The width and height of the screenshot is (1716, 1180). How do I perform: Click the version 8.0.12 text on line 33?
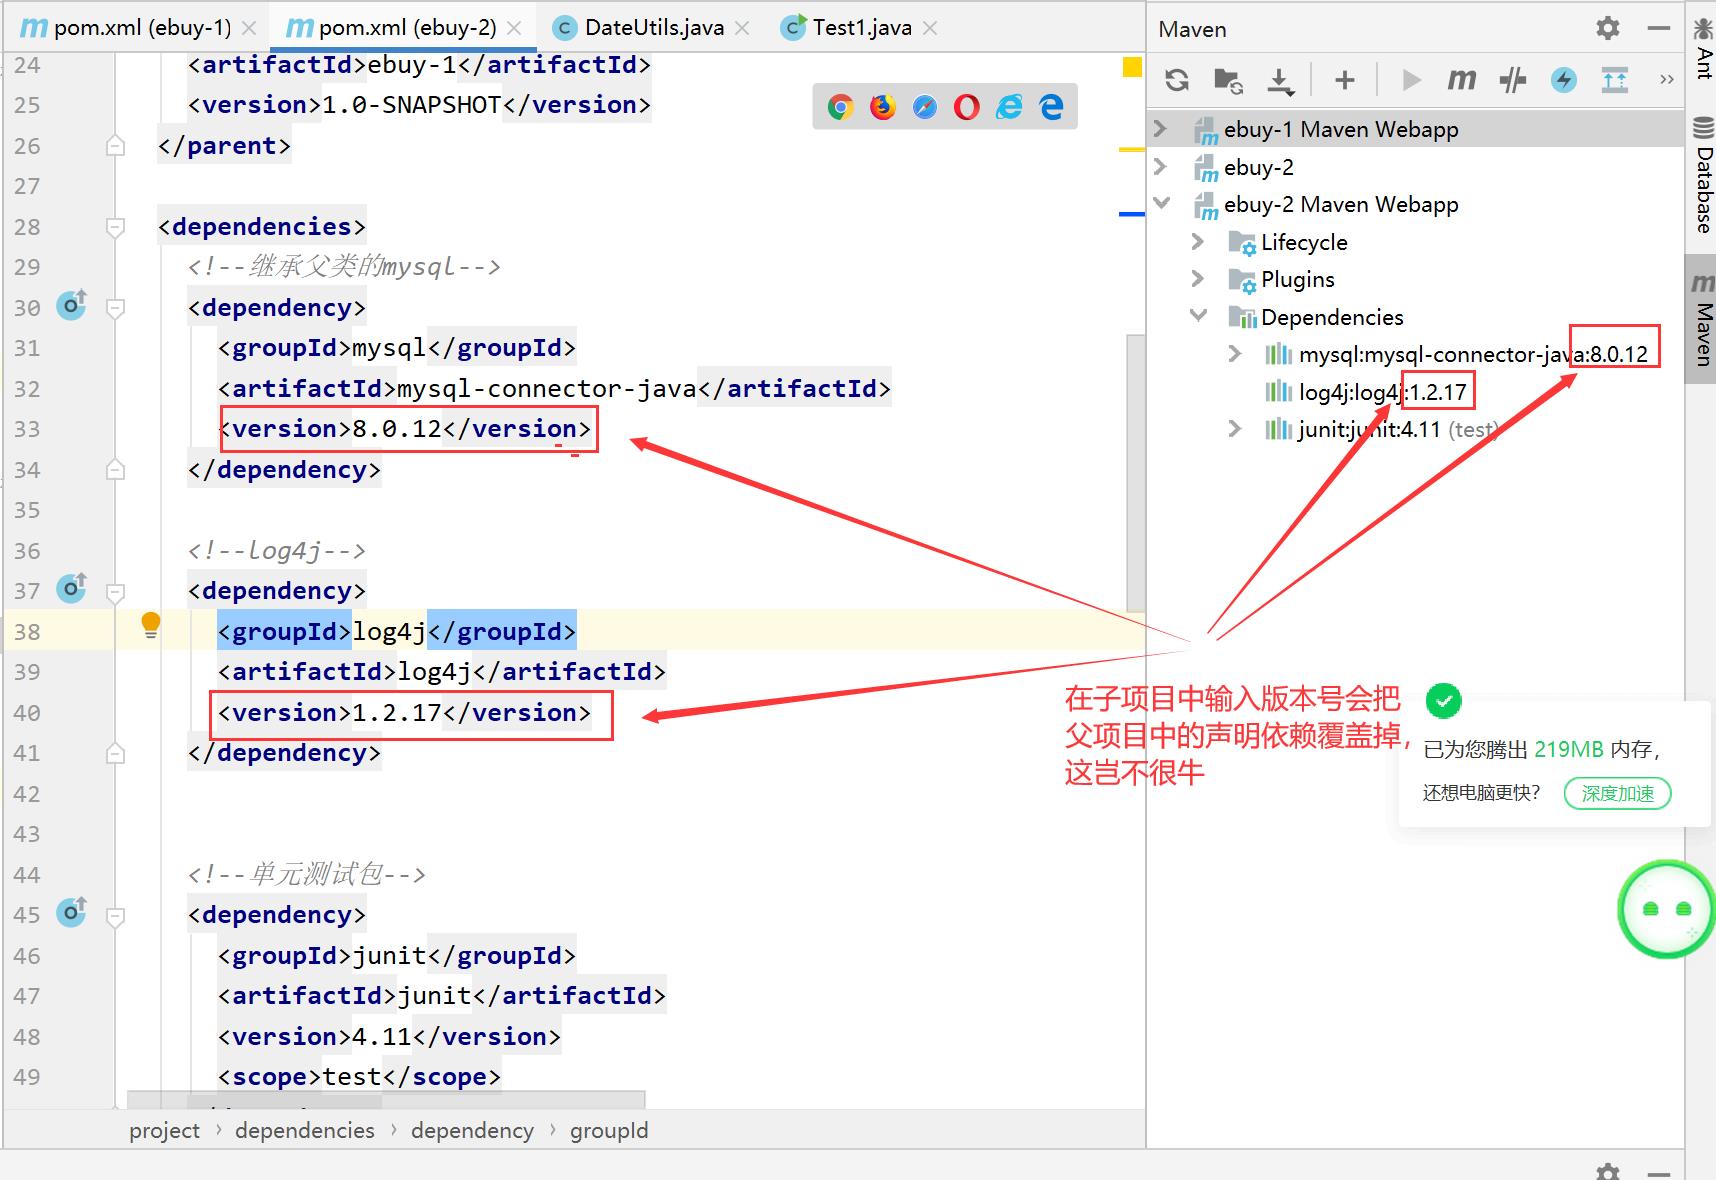pyautogui.click(x=397, y=429)
